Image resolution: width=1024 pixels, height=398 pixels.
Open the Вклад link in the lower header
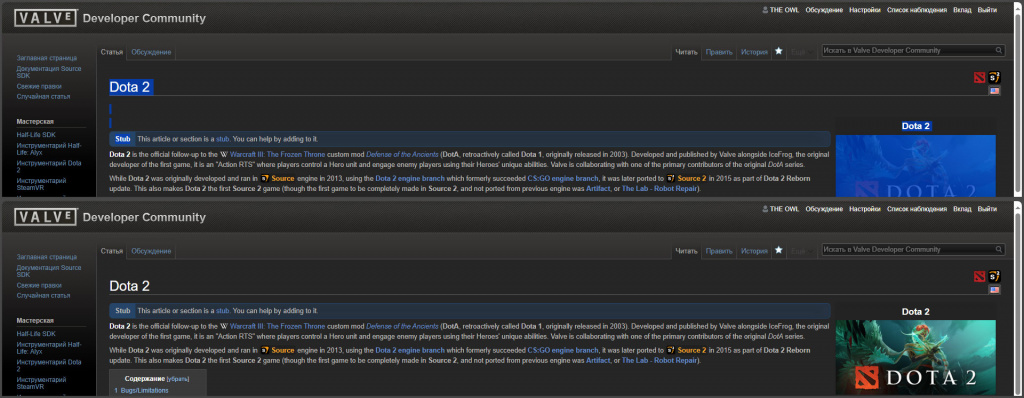[x=962, y=209]
